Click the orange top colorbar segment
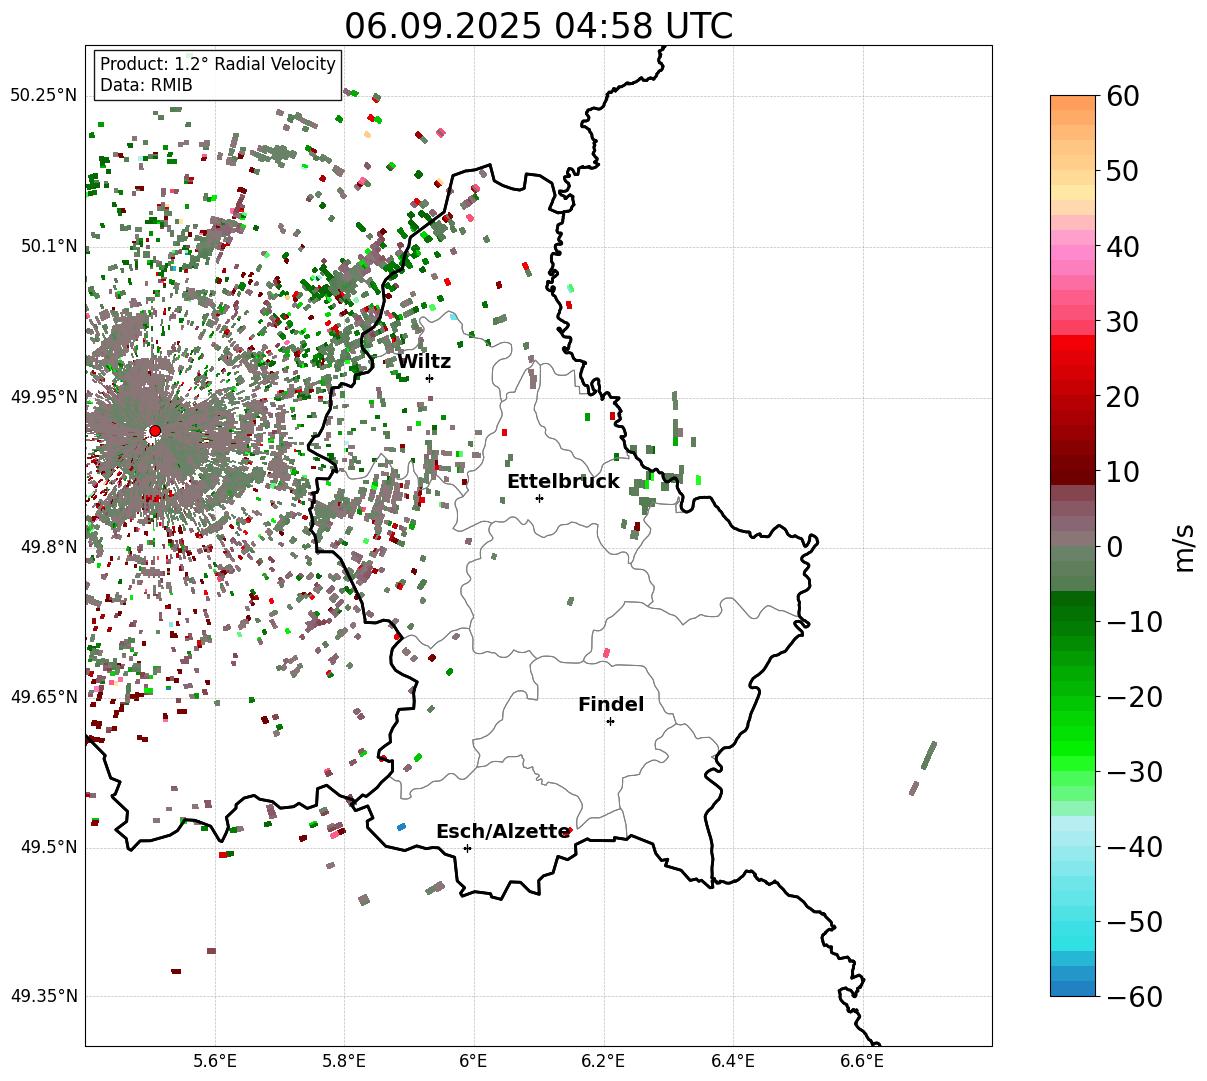Viewport: 1207px width, 1081px height. [x=1073, y=104]
